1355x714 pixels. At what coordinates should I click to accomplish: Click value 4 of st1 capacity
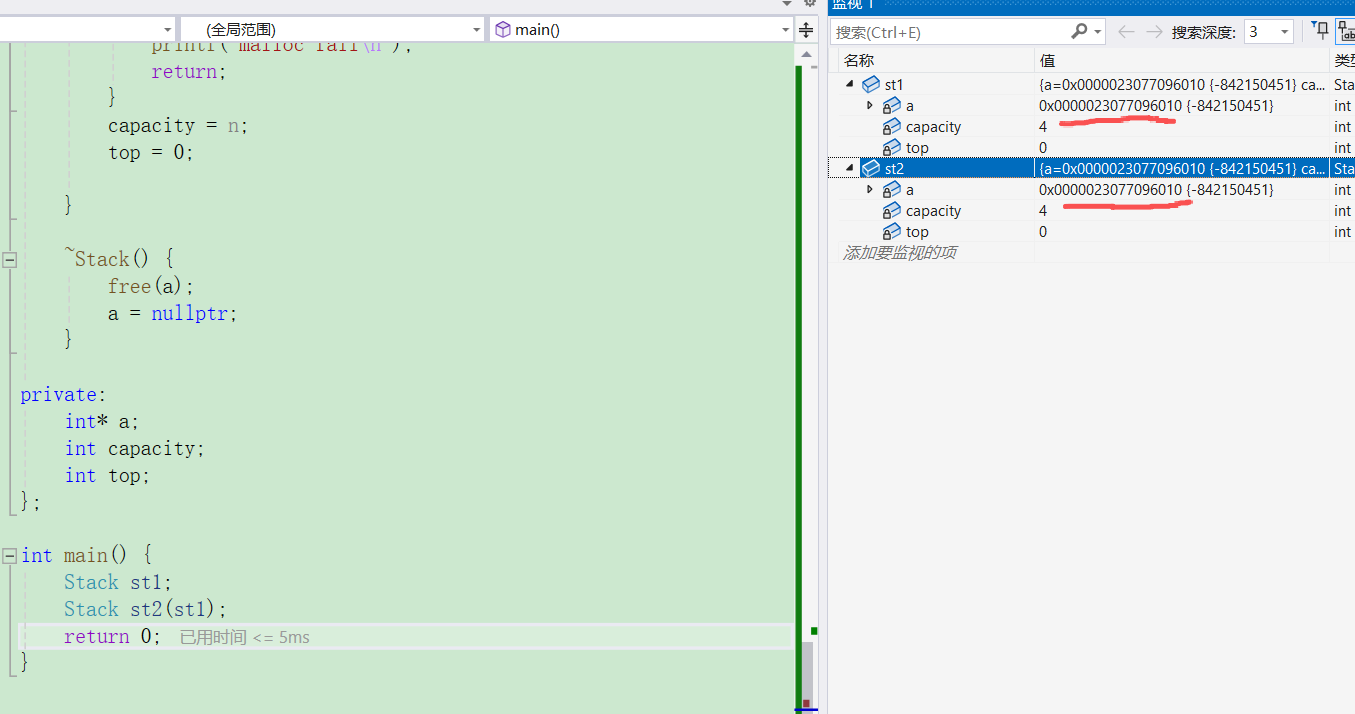coord(1043,127)
